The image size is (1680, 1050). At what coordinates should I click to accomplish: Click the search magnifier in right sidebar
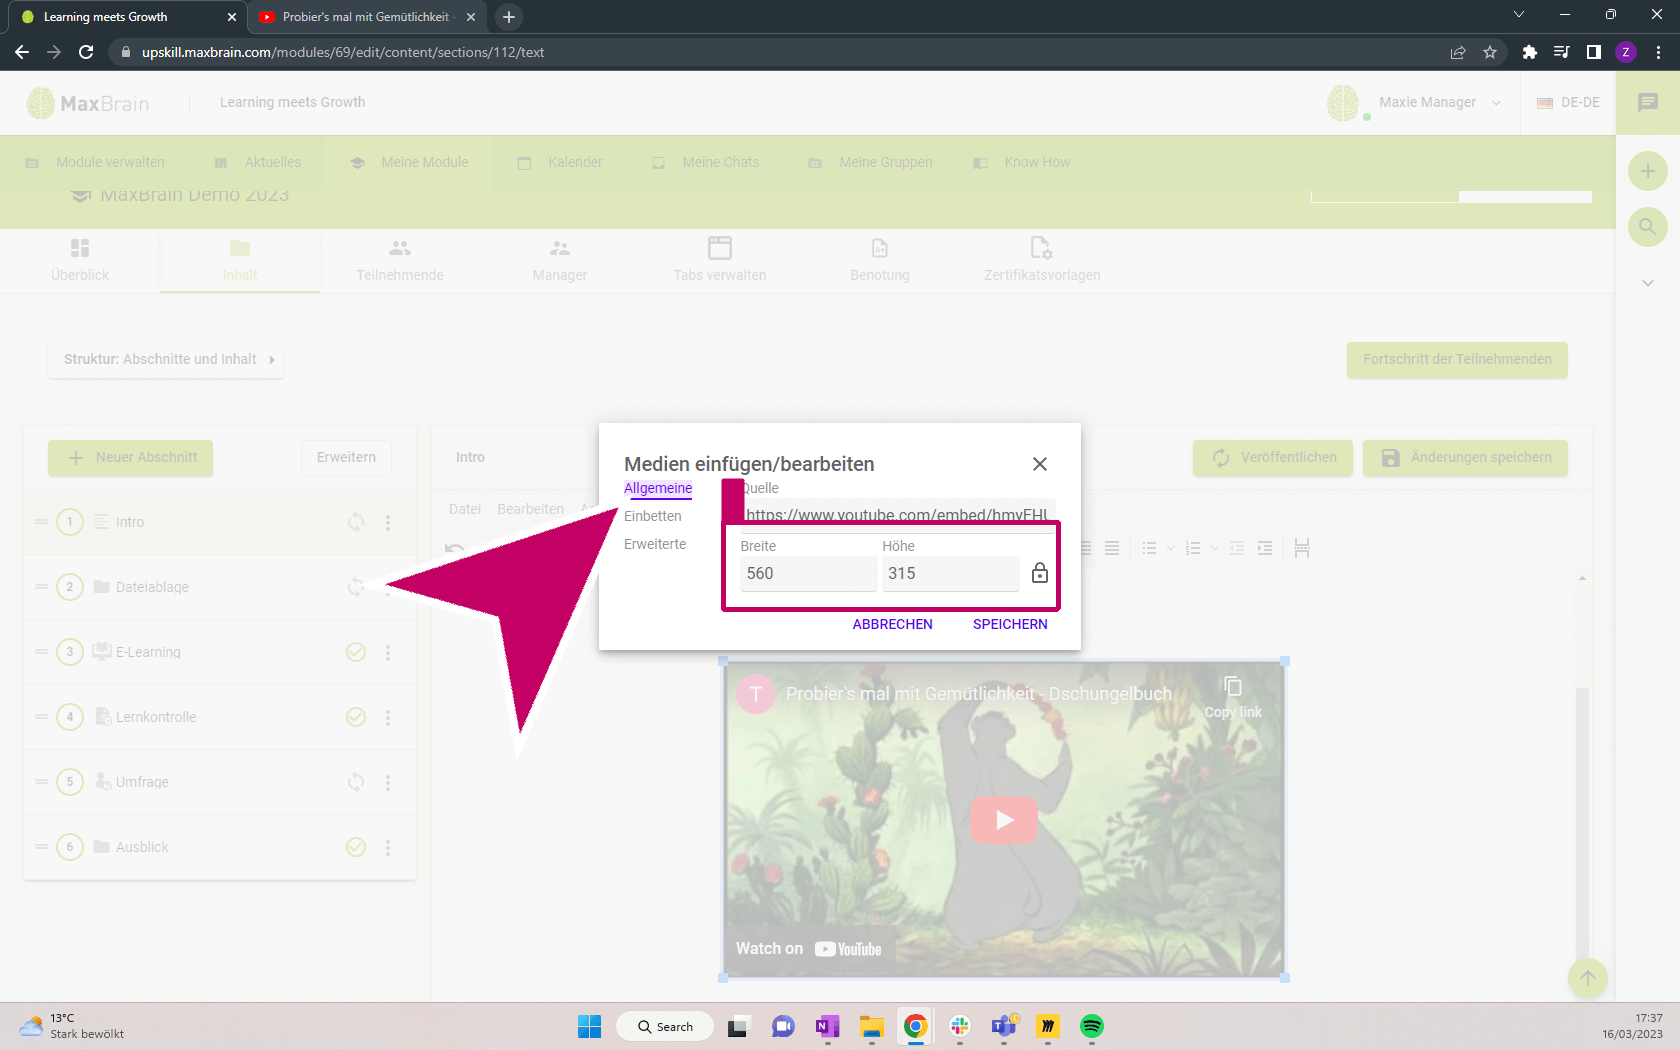(1648, 227)
